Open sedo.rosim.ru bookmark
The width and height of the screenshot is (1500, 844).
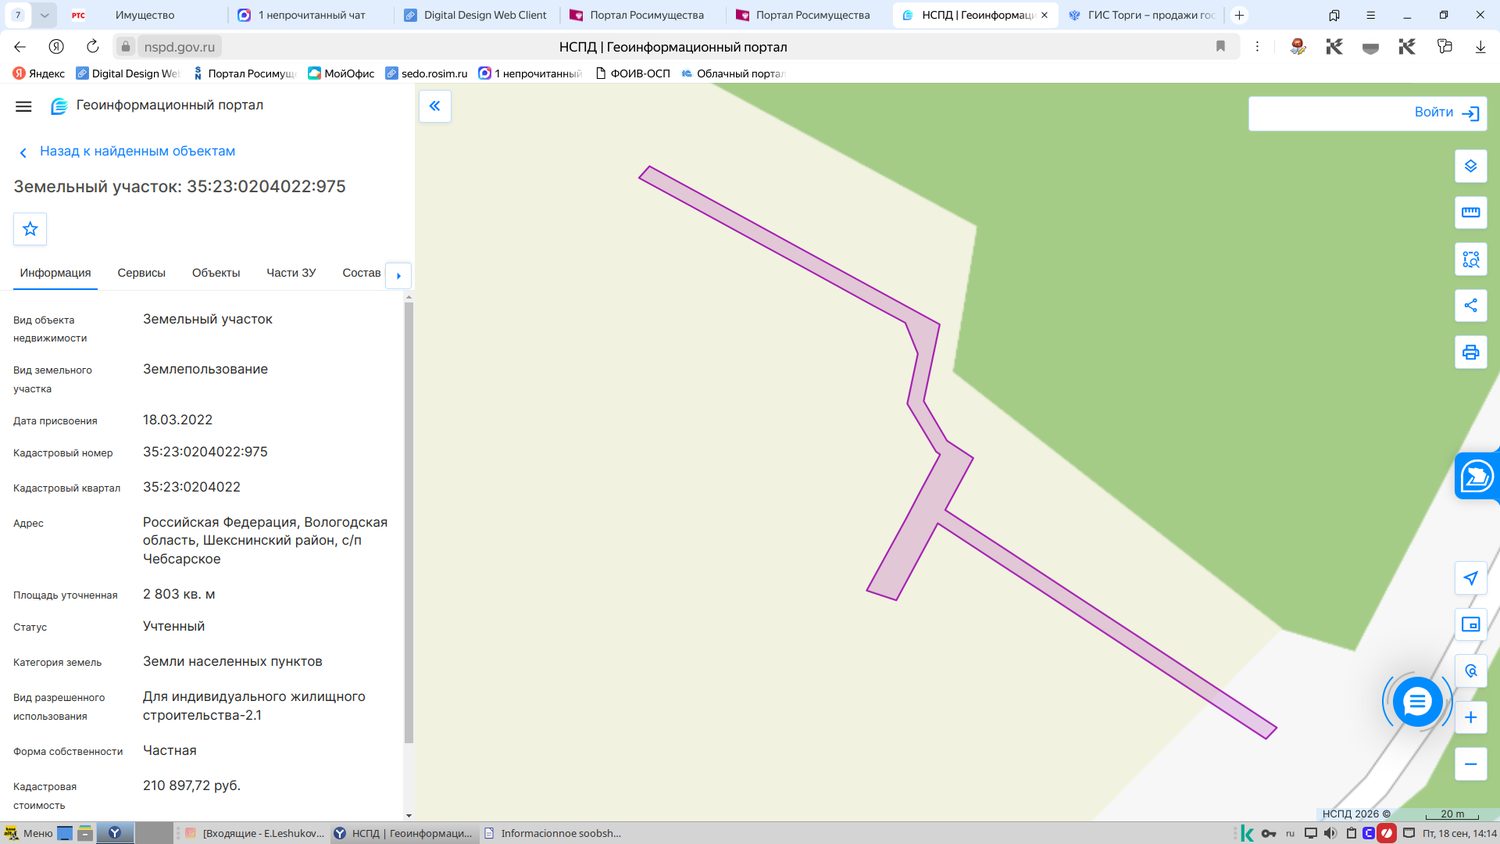click(x=426, y=73)
